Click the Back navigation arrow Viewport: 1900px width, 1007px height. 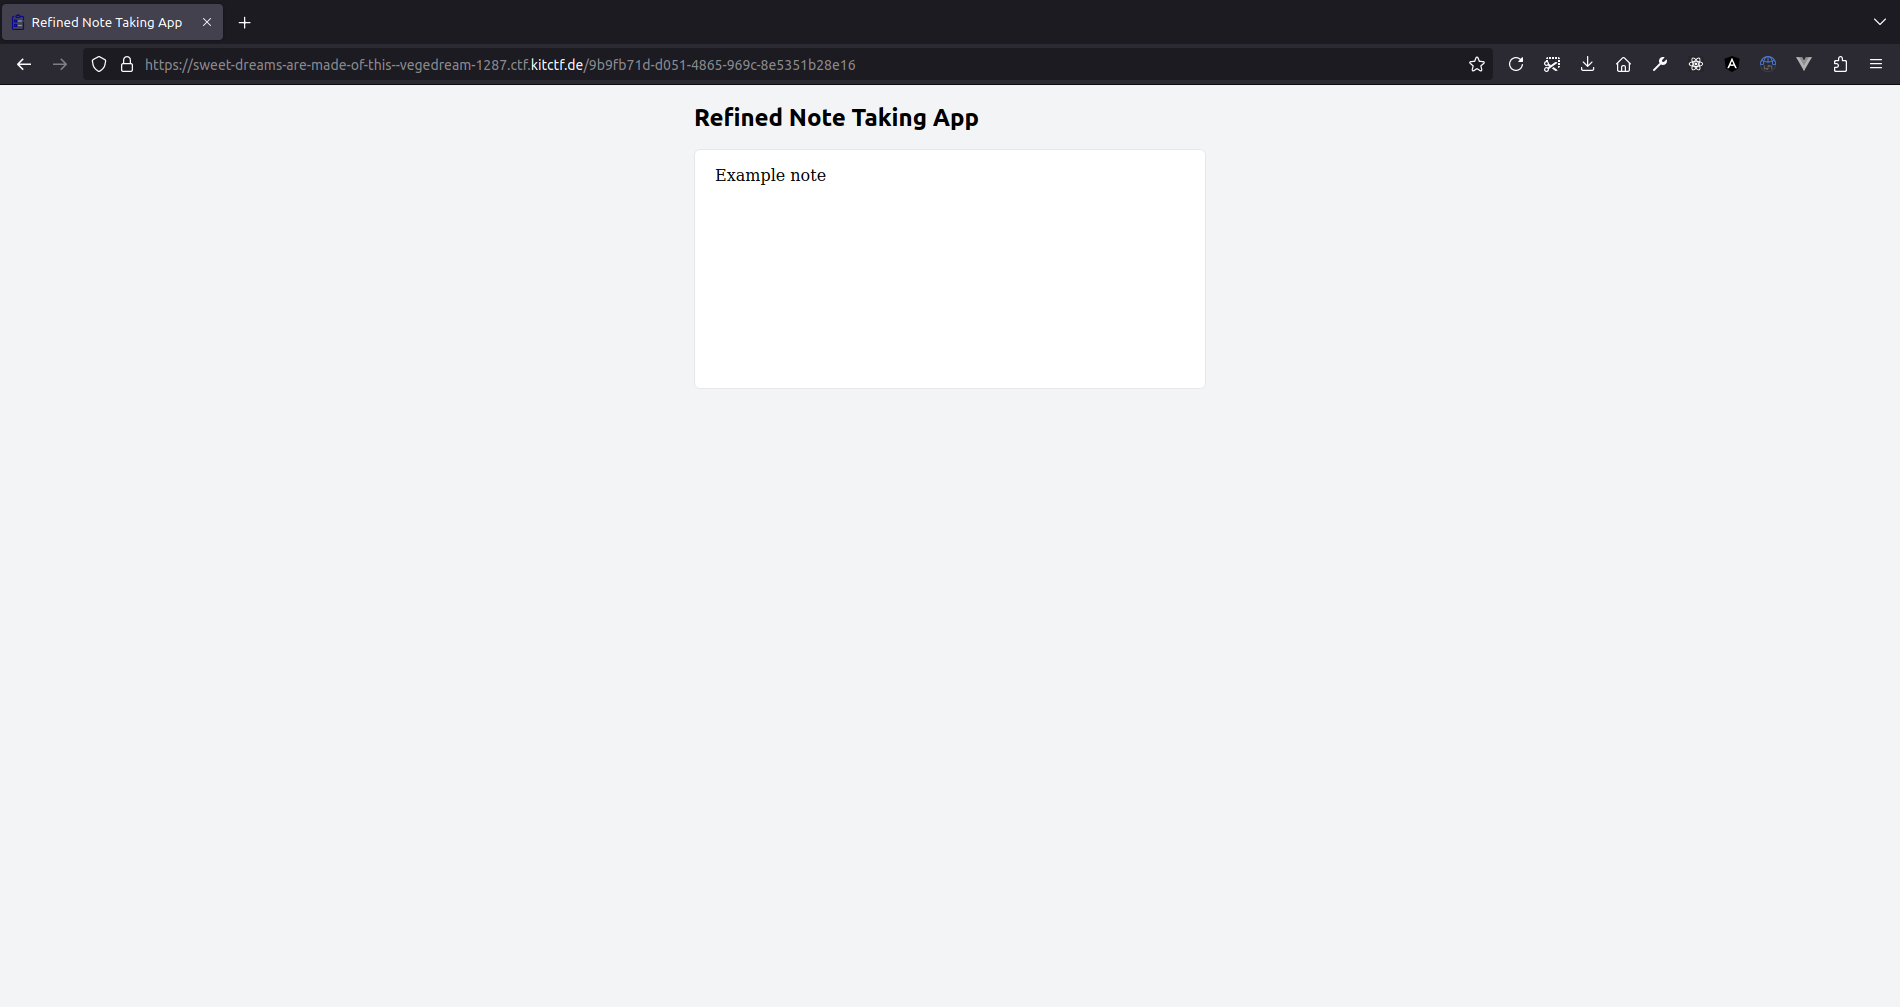23,63
